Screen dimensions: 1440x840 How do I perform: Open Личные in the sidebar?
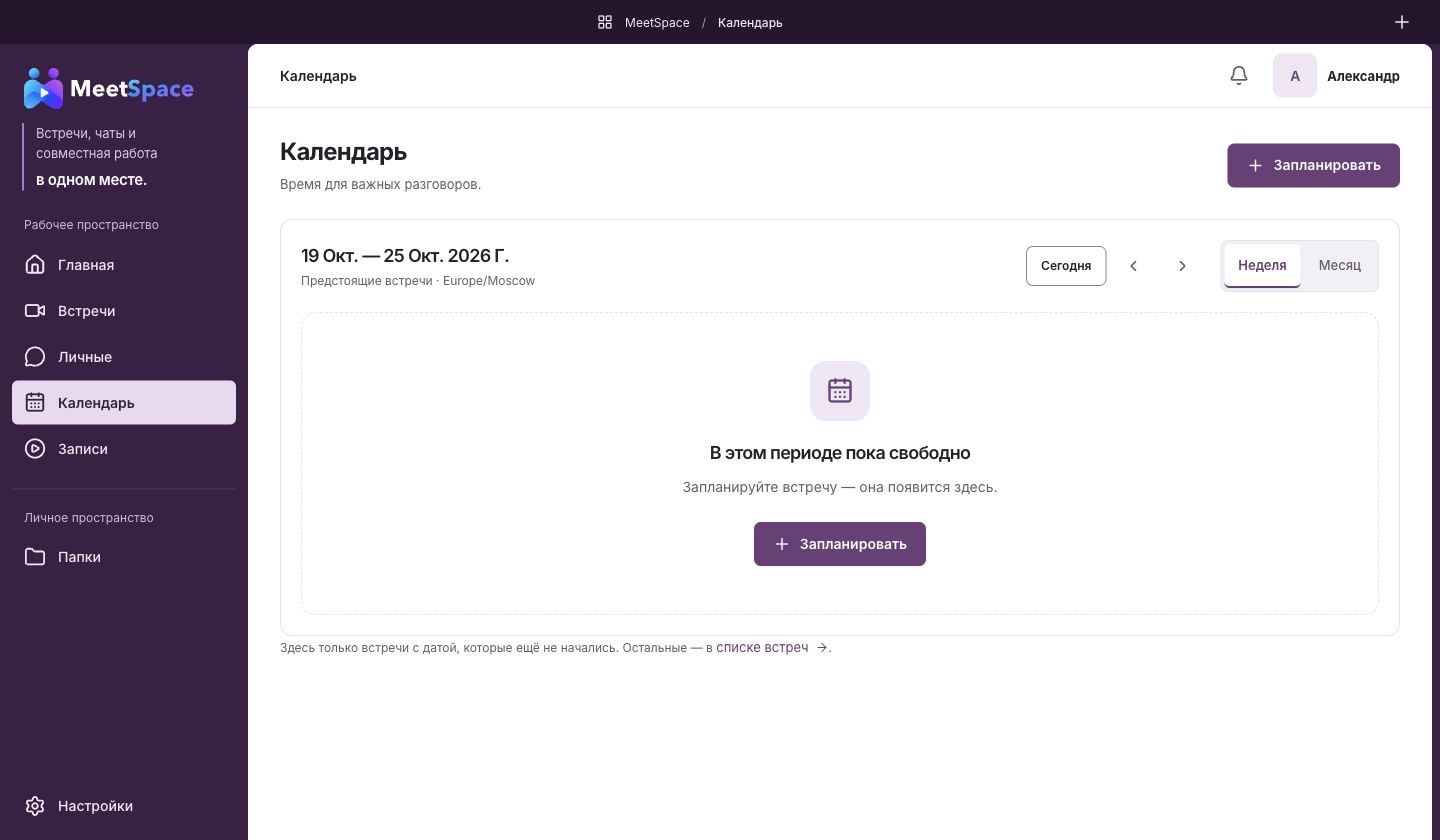pyautogui.click(x=124, y=357)
